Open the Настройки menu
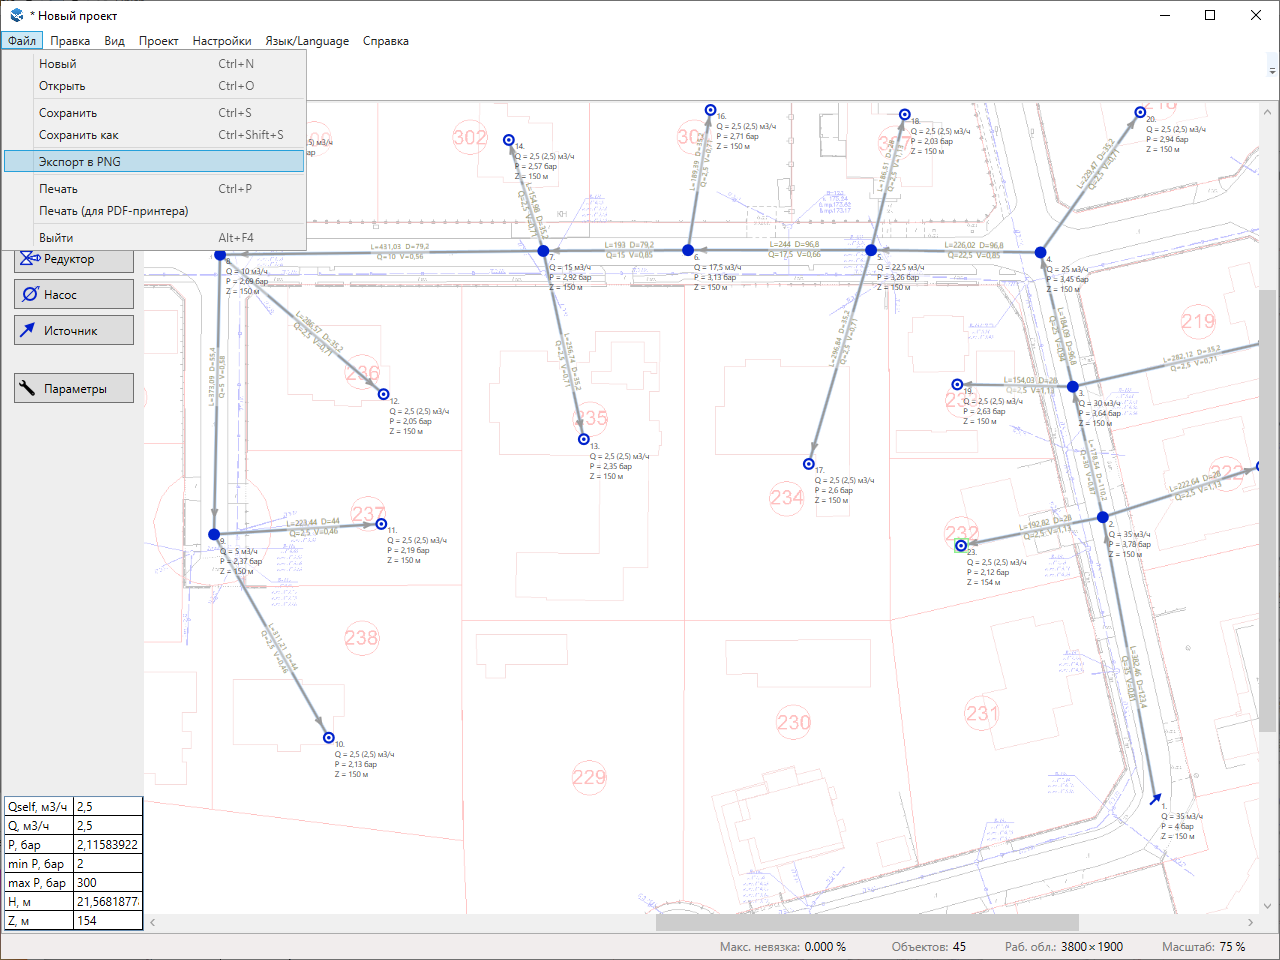The image size is (1280, 960). click(222, 41)
